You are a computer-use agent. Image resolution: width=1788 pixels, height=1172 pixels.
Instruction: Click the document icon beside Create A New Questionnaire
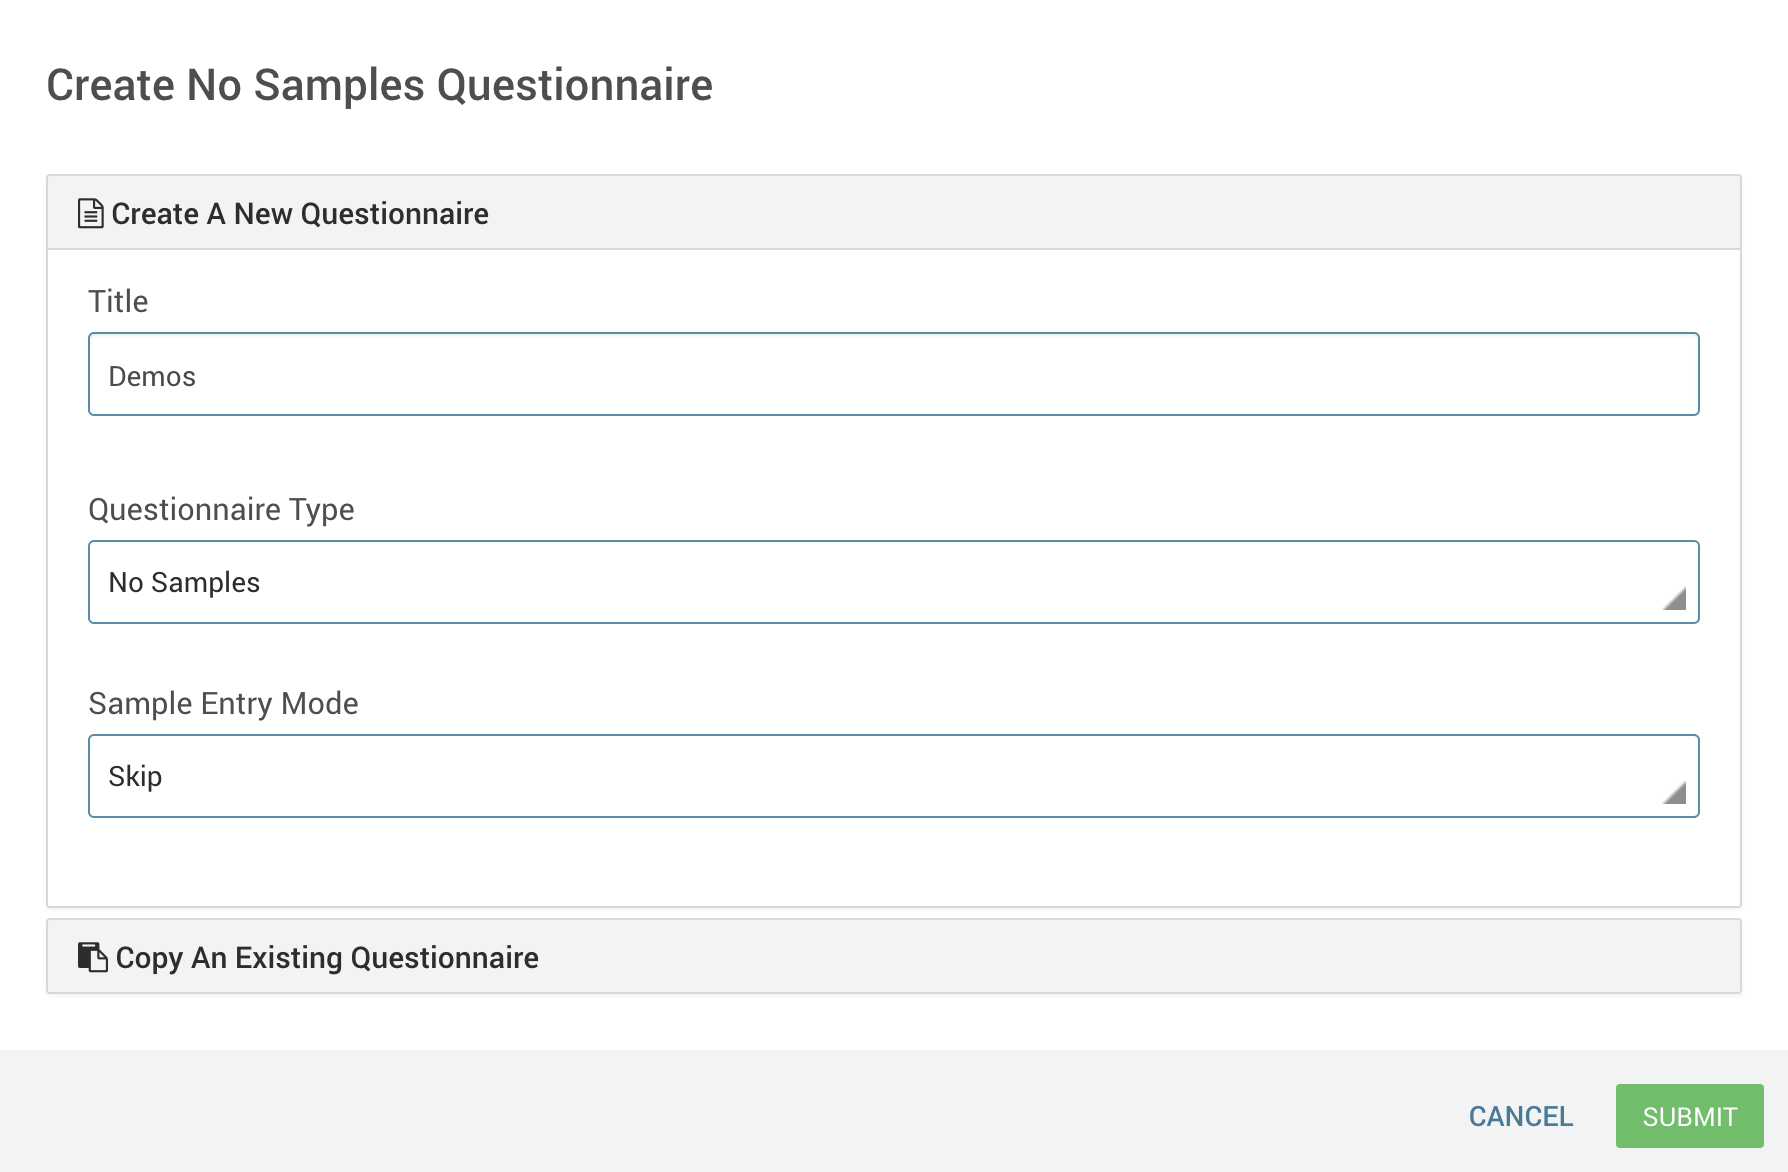tap(90, 214)
